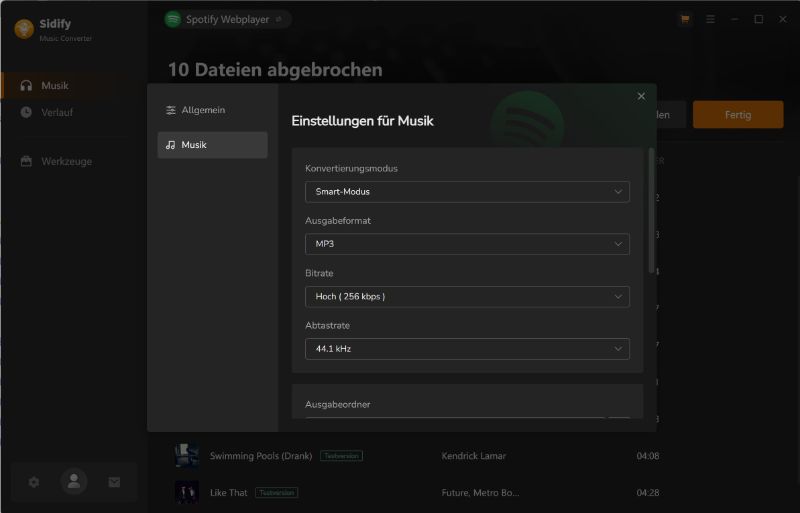Image resolution: width=800 pixels, height=513 pixels.
Task: Click the Swimming Pools (Drank) album thumbnail
Action: point(186,456)
